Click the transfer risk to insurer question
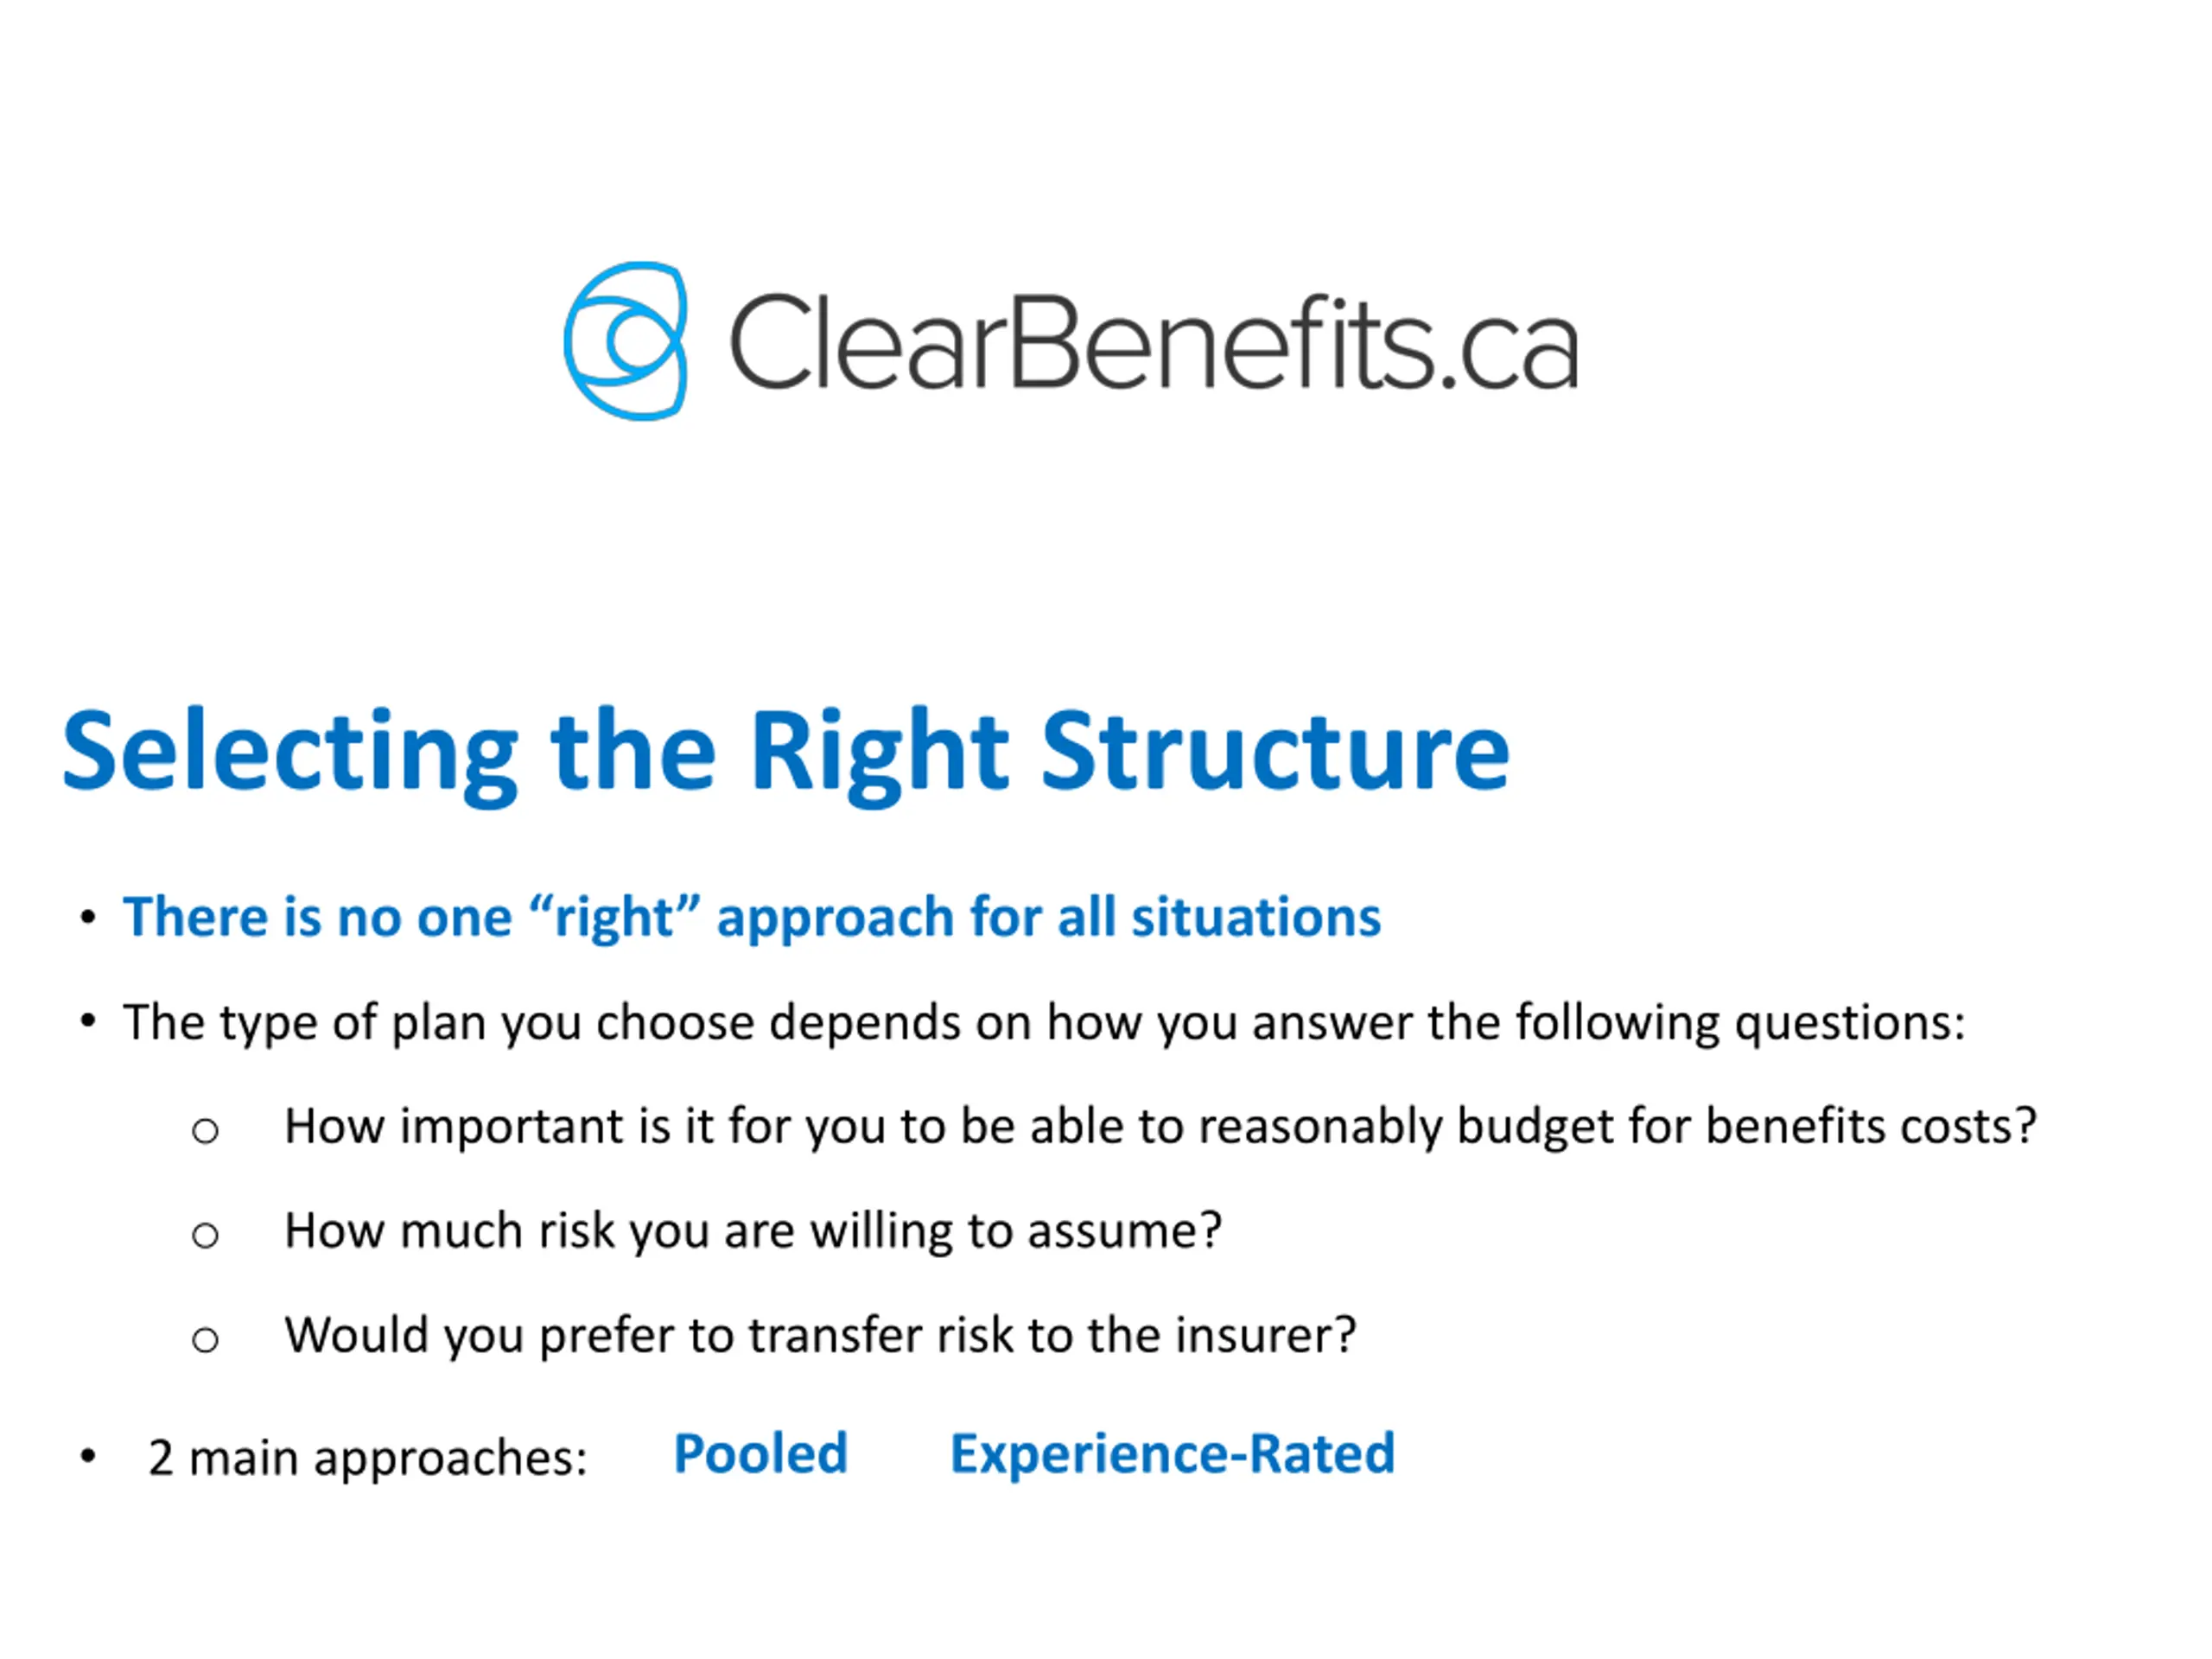Image resolution: width=2212 pixels, height=1659 pixels. pos(820,1336)
